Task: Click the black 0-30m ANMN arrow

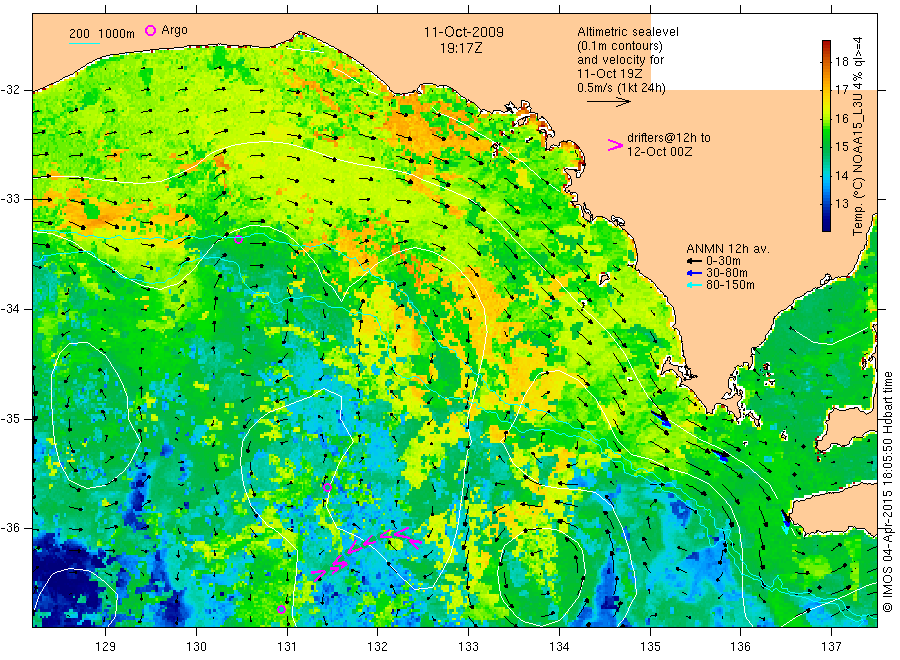Action: (x=692, y=262)
